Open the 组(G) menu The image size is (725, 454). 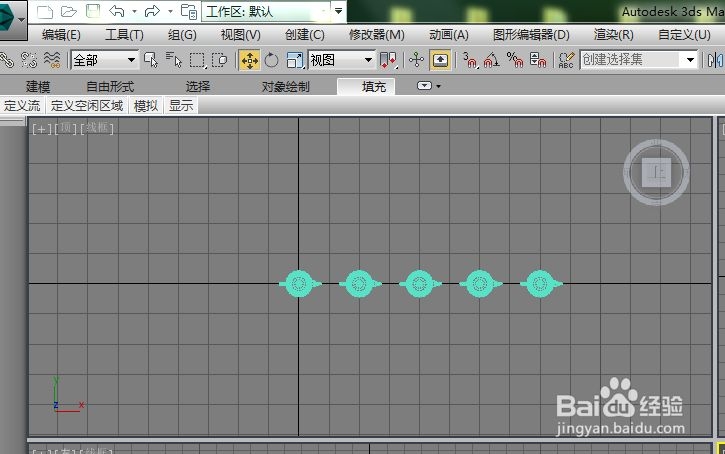tap(182, 35)
